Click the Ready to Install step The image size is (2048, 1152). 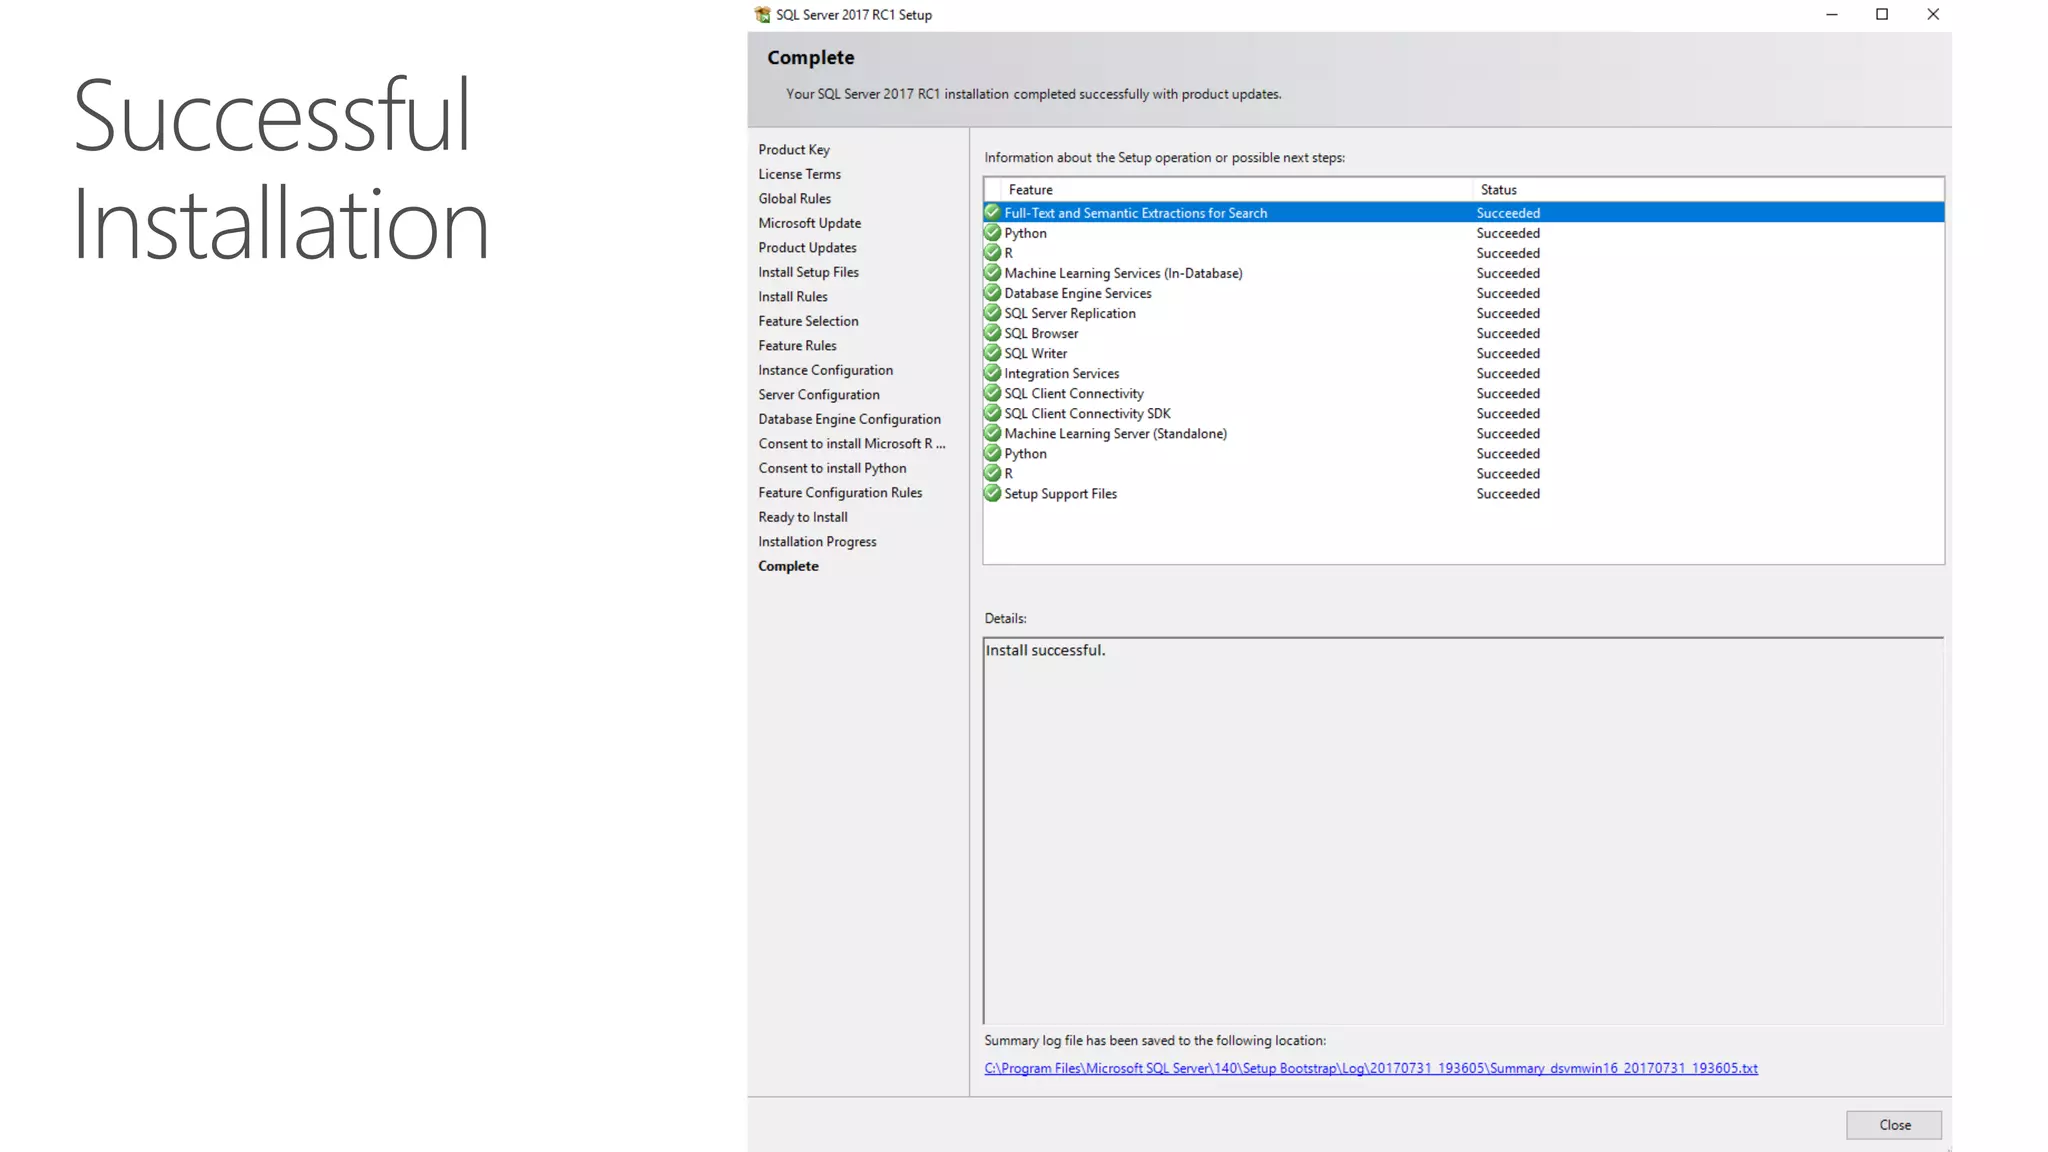click(803, 517)
